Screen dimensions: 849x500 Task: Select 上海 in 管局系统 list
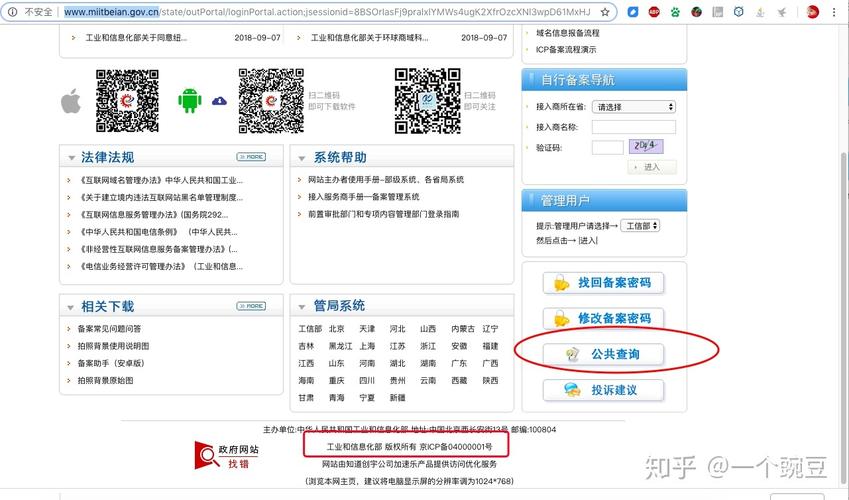tap(367, 346)
